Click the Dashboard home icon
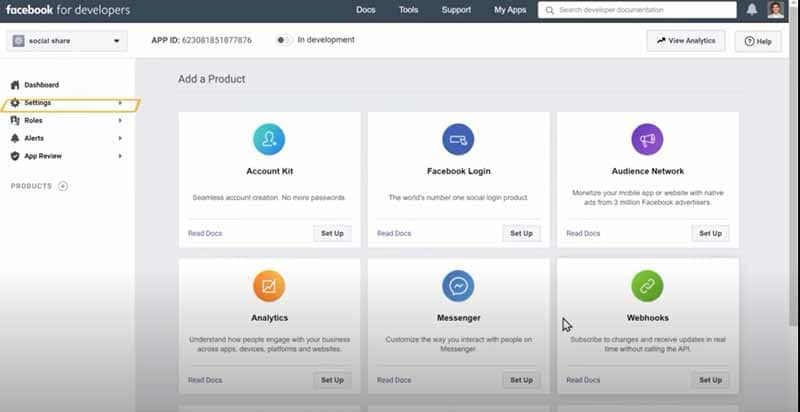Viewport: 800px width, 412px height. click(x=15, y=85)
